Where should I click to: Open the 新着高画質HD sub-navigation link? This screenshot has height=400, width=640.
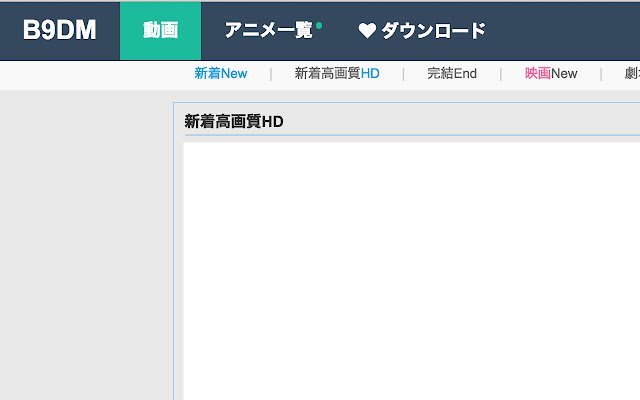[337, 73]
